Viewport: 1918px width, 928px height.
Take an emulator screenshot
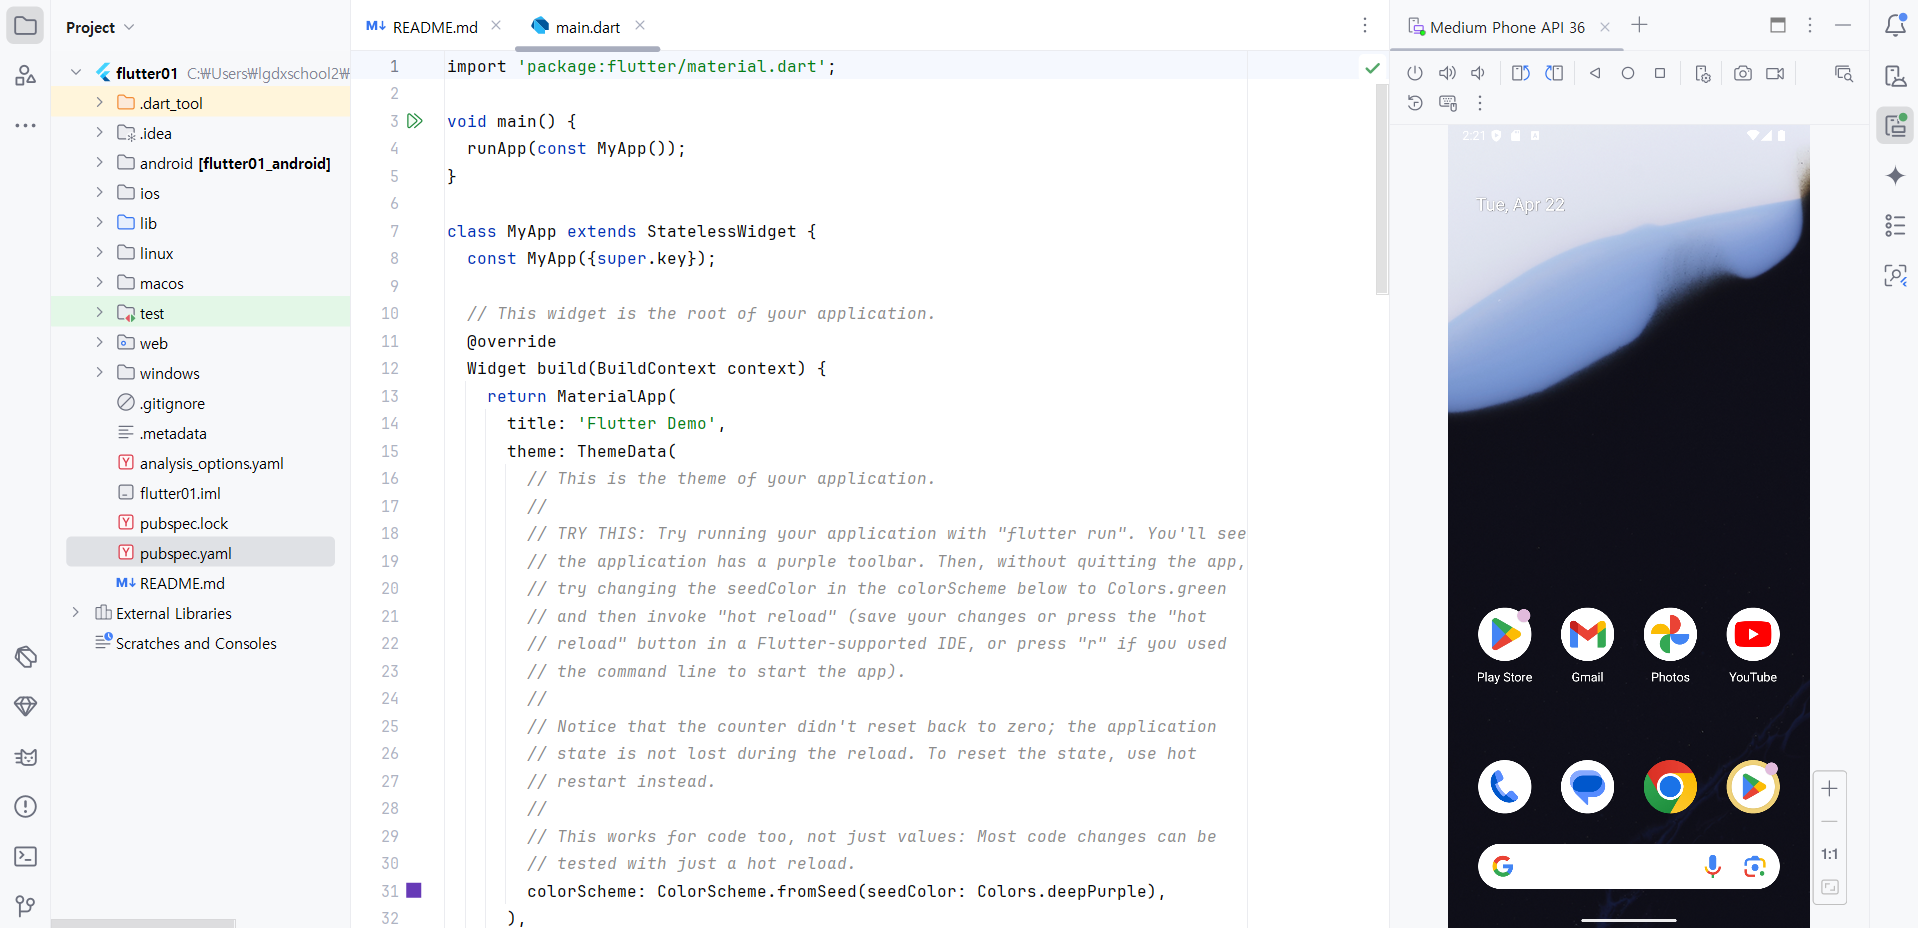pyautogui.click(x=1743, y=73)
